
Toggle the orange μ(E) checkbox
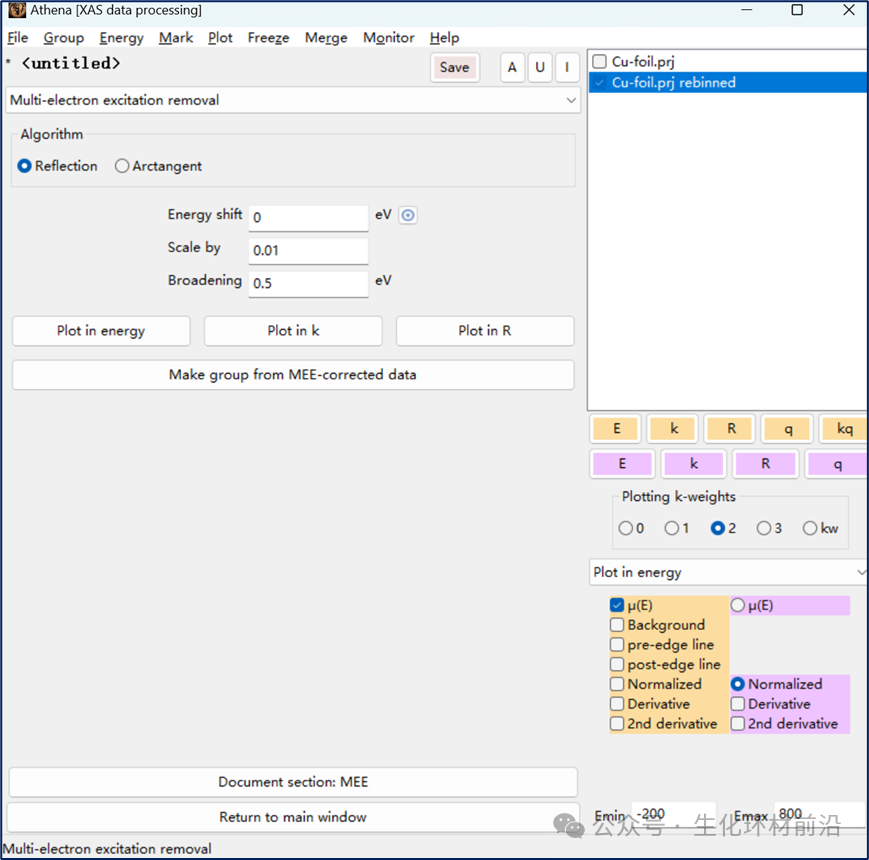(617, 605)
